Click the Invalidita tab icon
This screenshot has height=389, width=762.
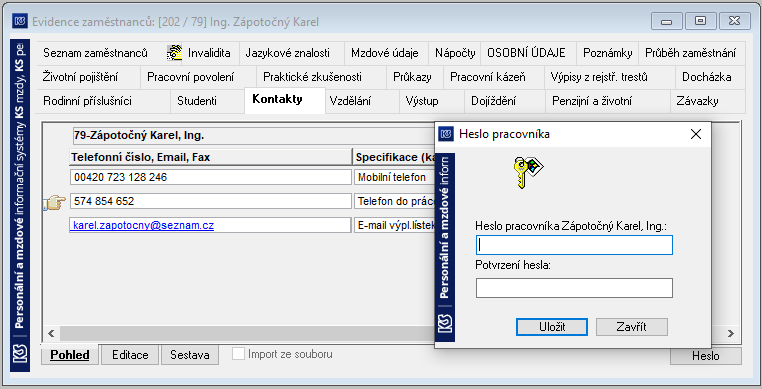point(174,53)
